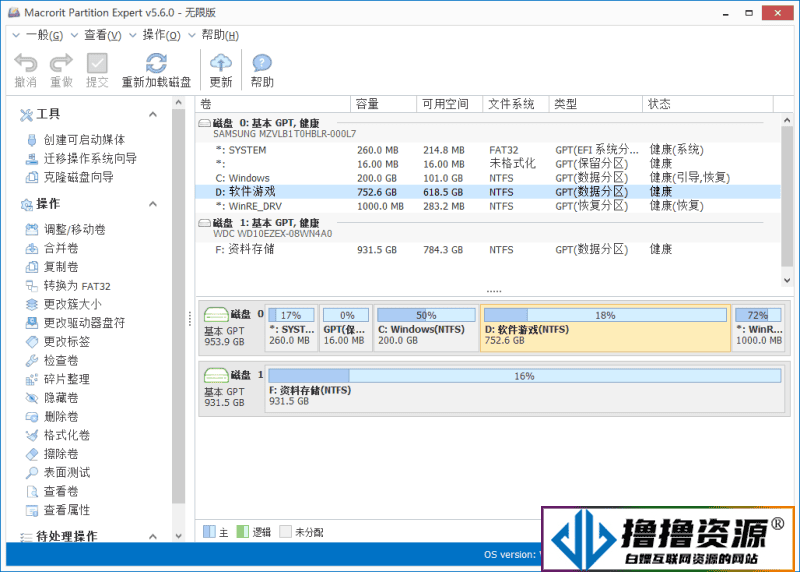Select the 16.00 MB unformatted partition row

pos(488,164)
